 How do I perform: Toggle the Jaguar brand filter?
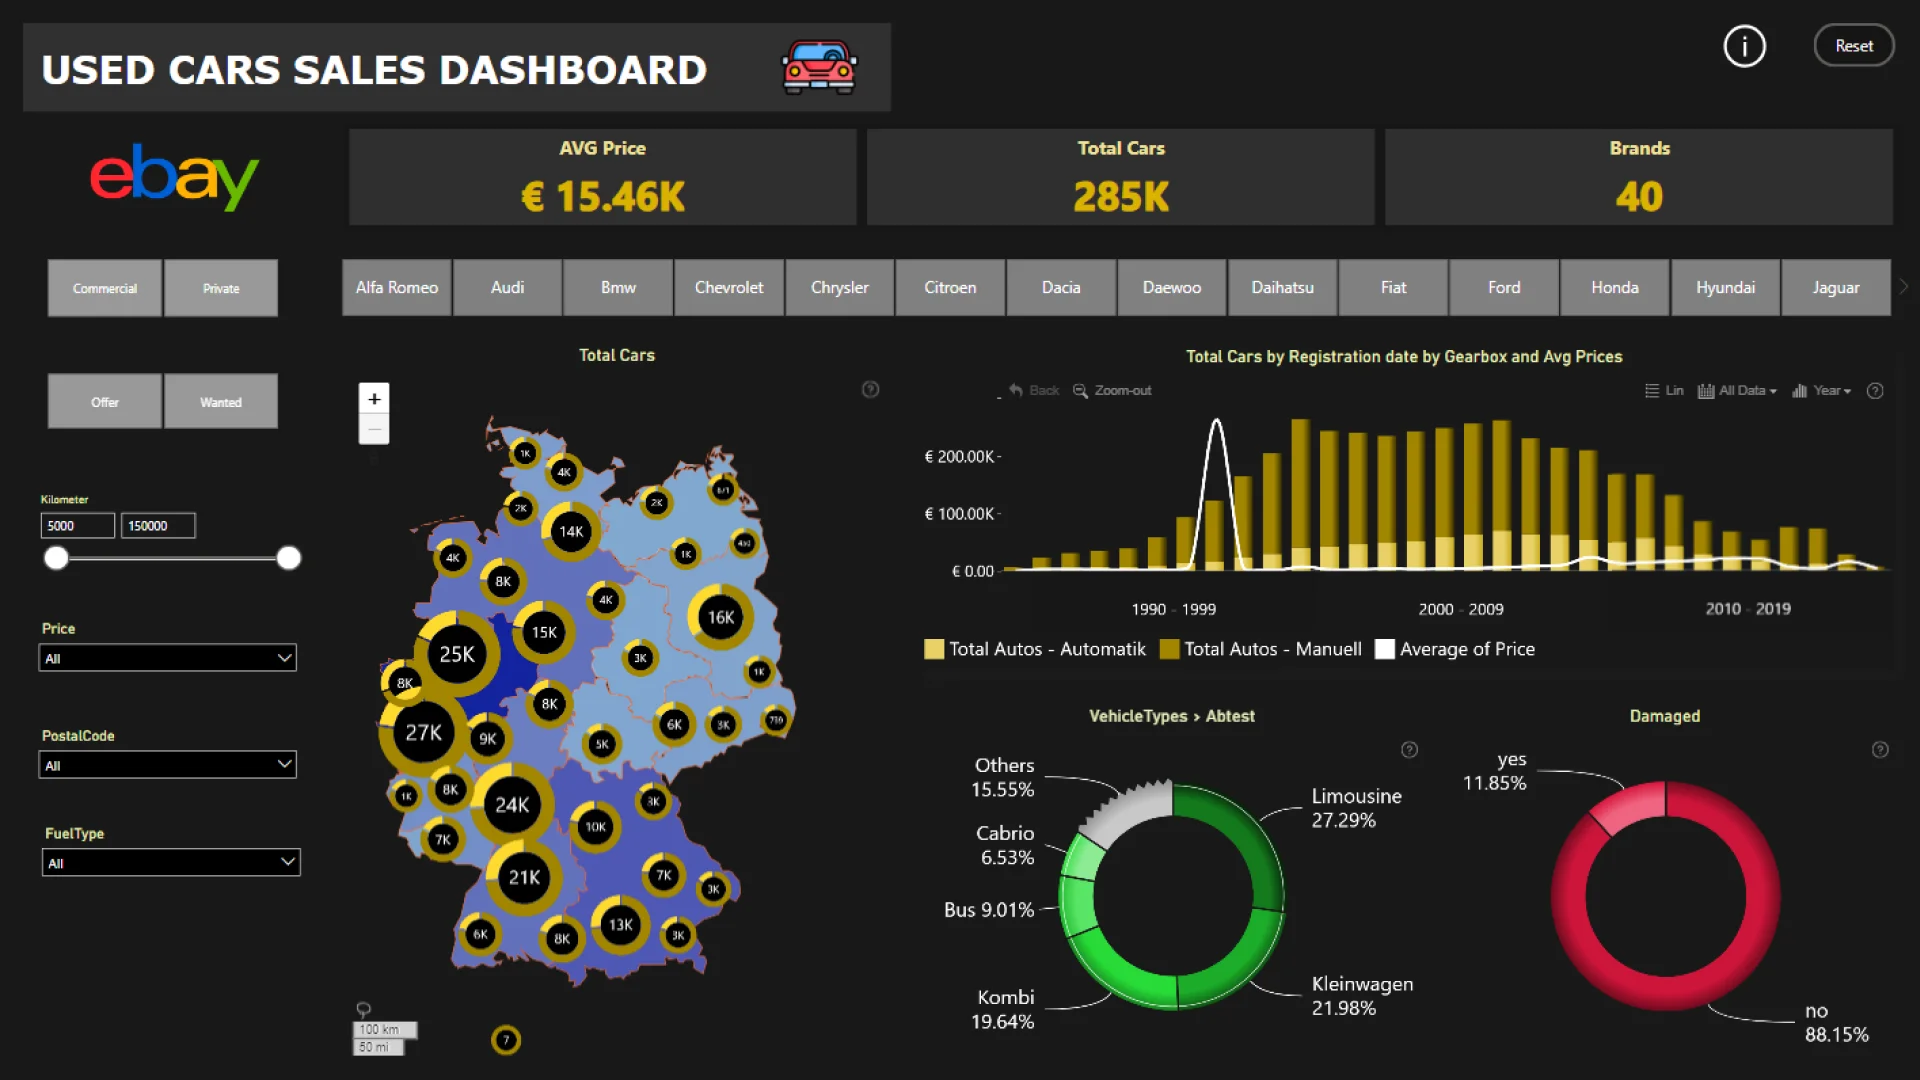[x=1836, y=287]
